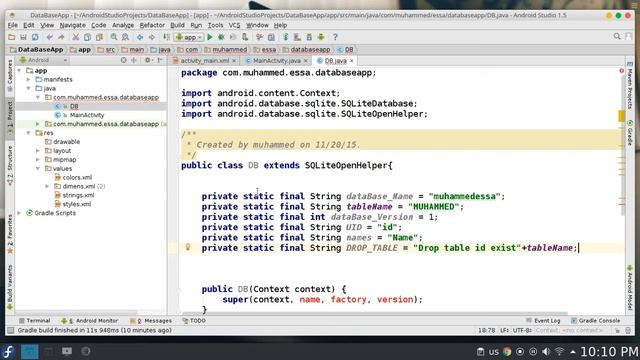Collapse the java folder node
640x360 pixels.
pyautogui.click(x=29, y=88)
